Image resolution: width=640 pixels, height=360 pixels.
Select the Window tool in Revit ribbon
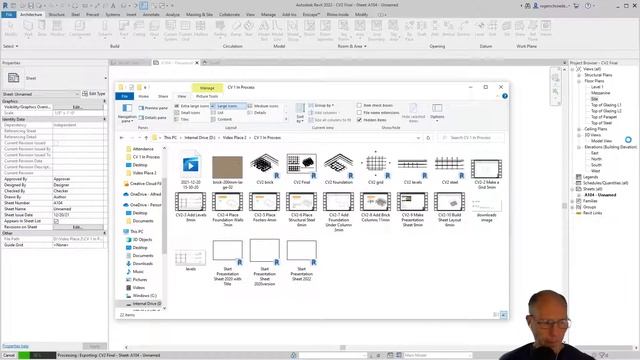(x=57, y=29)
